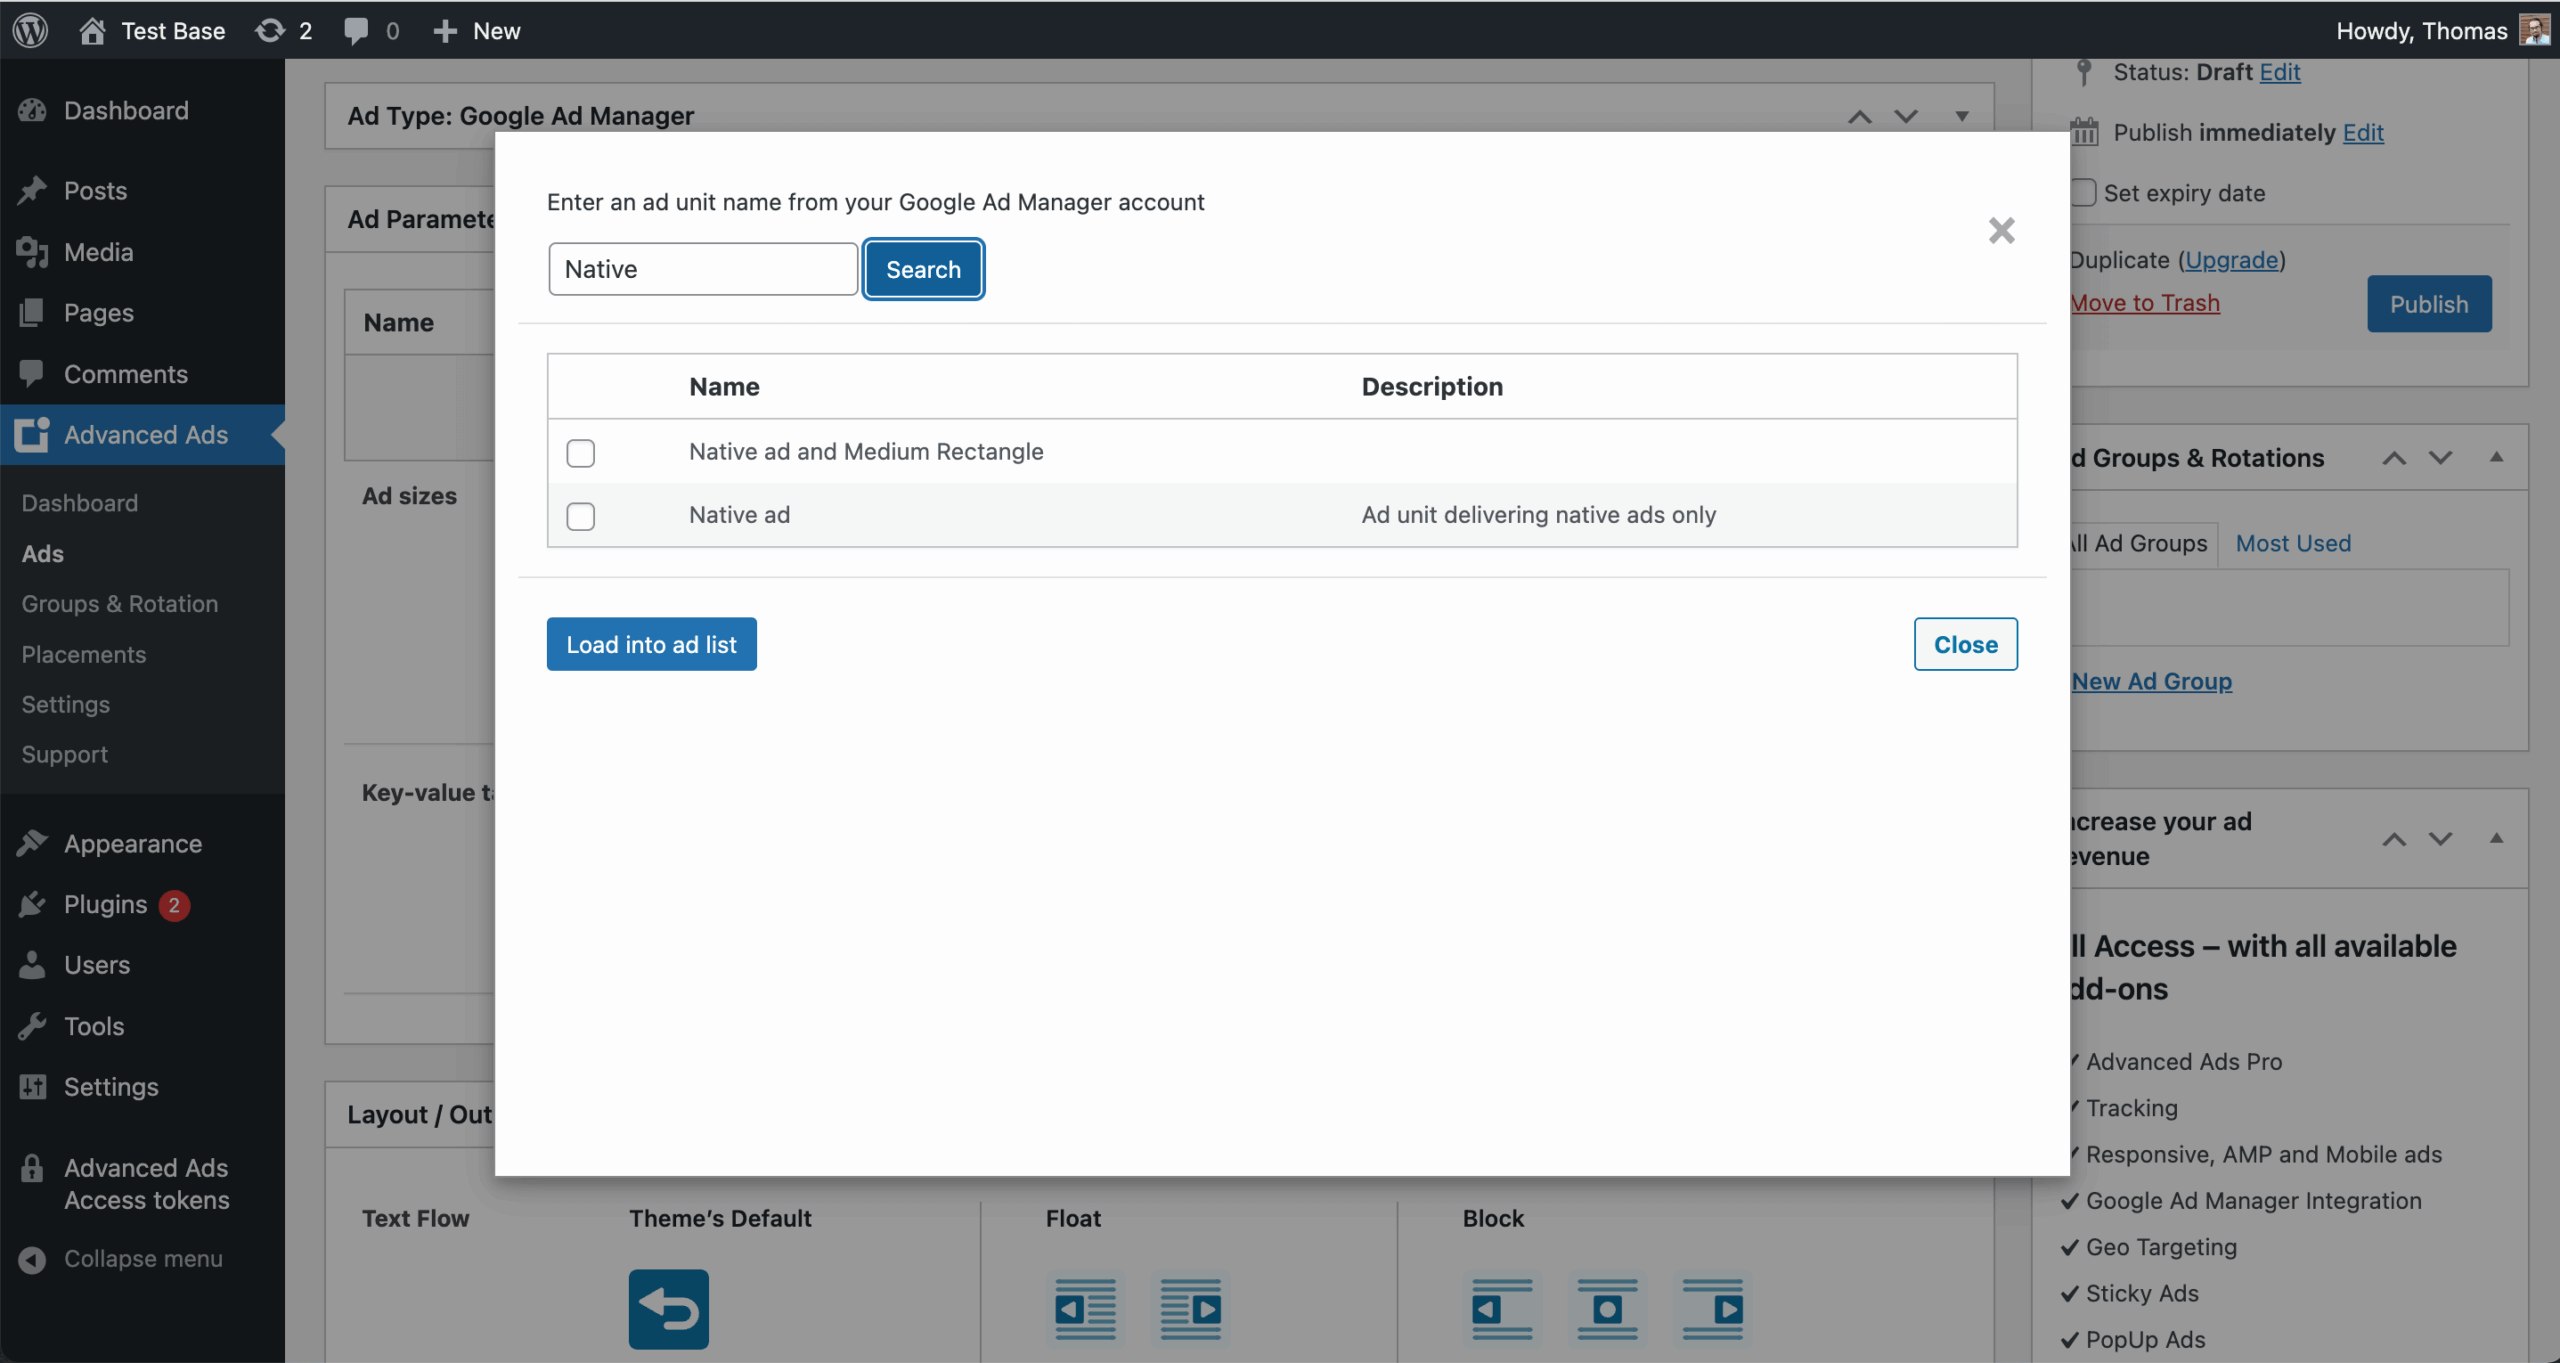Open Placements submenu

(84, 654)
